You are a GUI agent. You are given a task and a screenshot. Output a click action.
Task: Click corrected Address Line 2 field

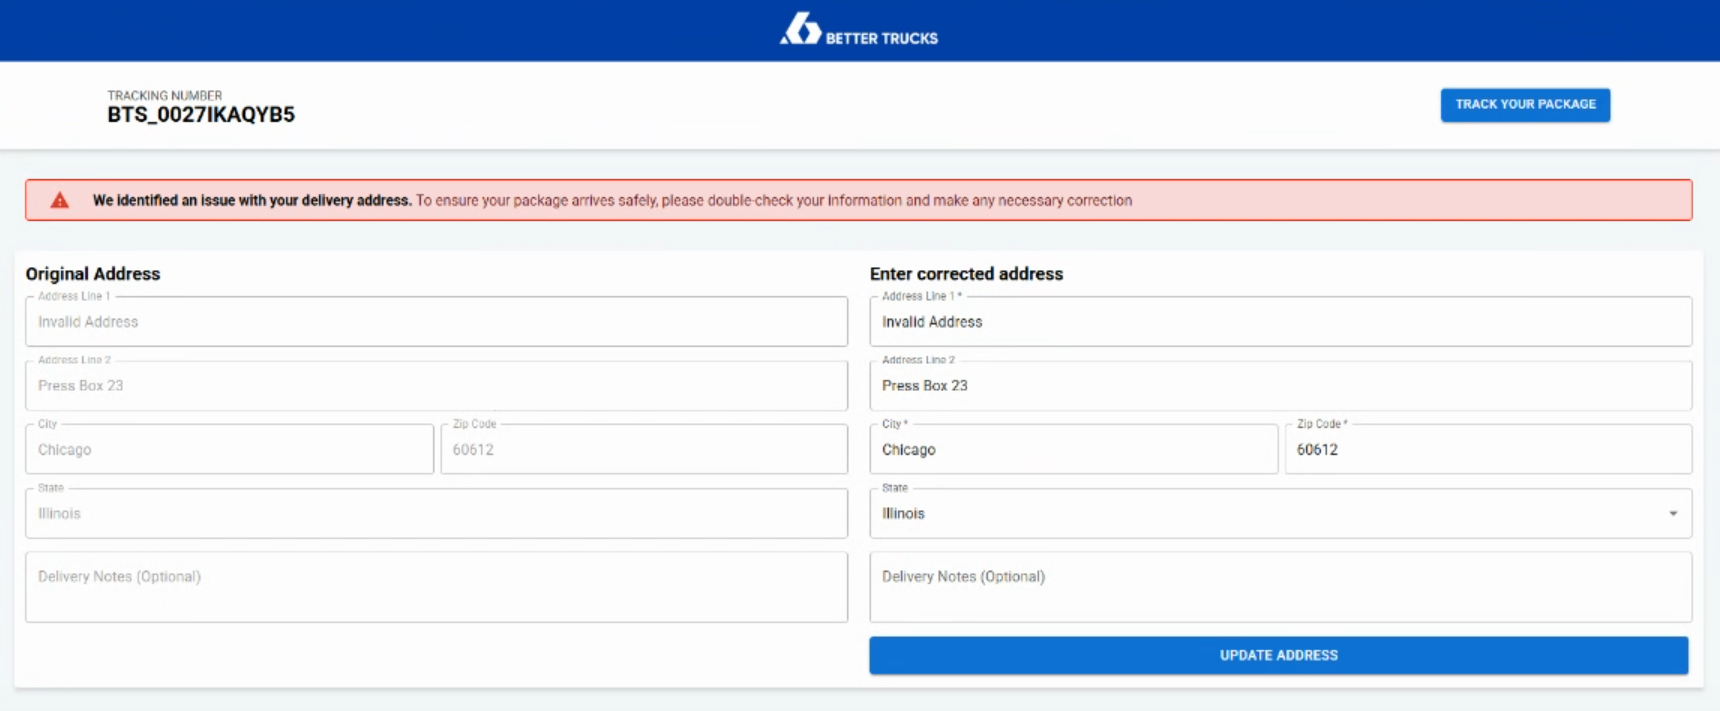pos(1280,386)
